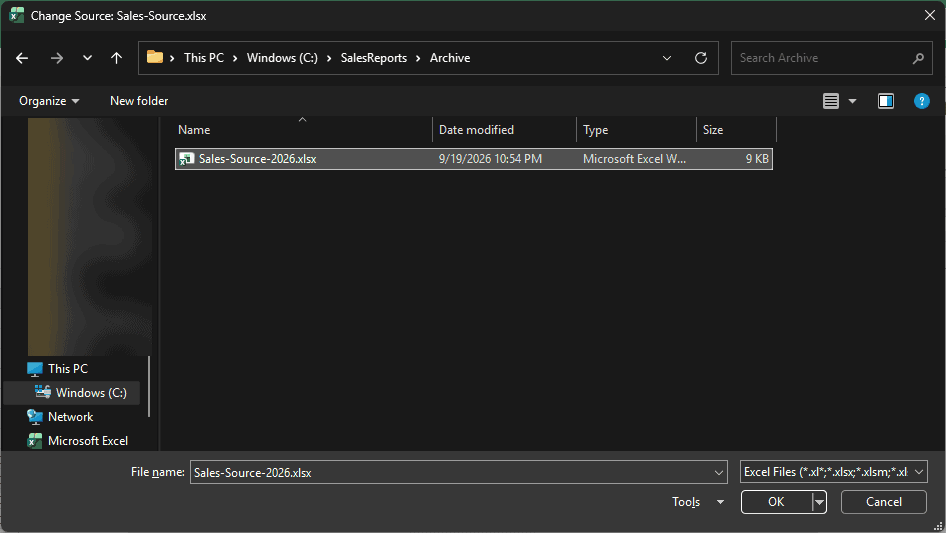Sort by Date modified column

tap(504, 130)
